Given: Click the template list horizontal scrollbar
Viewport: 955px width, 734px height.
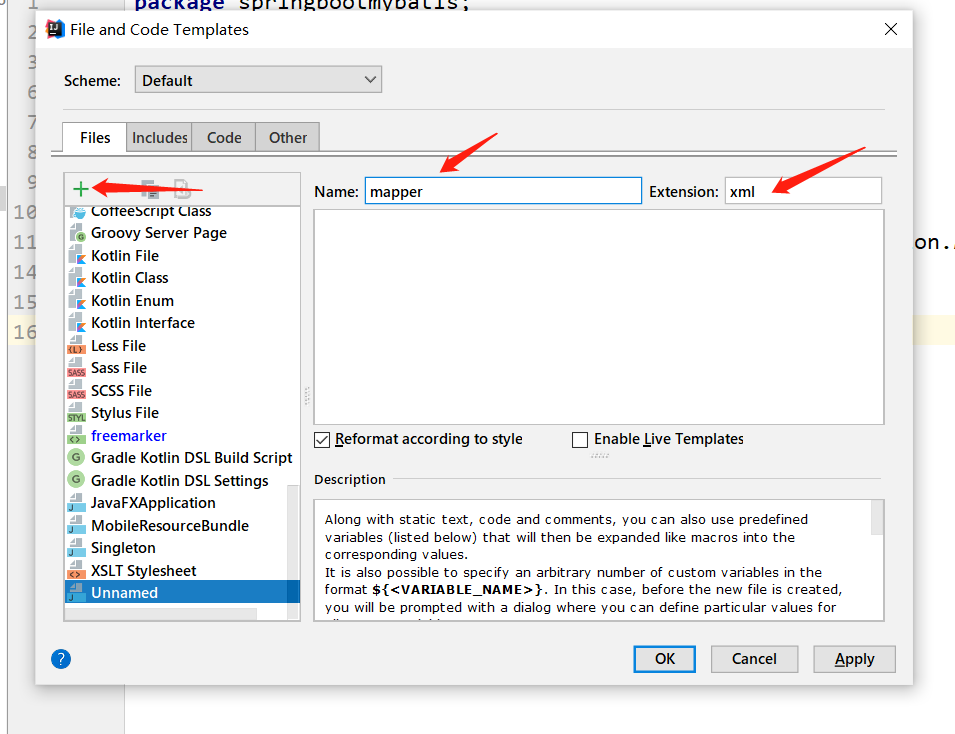Looking at the screenshot, I should click(x=161, y=613).
